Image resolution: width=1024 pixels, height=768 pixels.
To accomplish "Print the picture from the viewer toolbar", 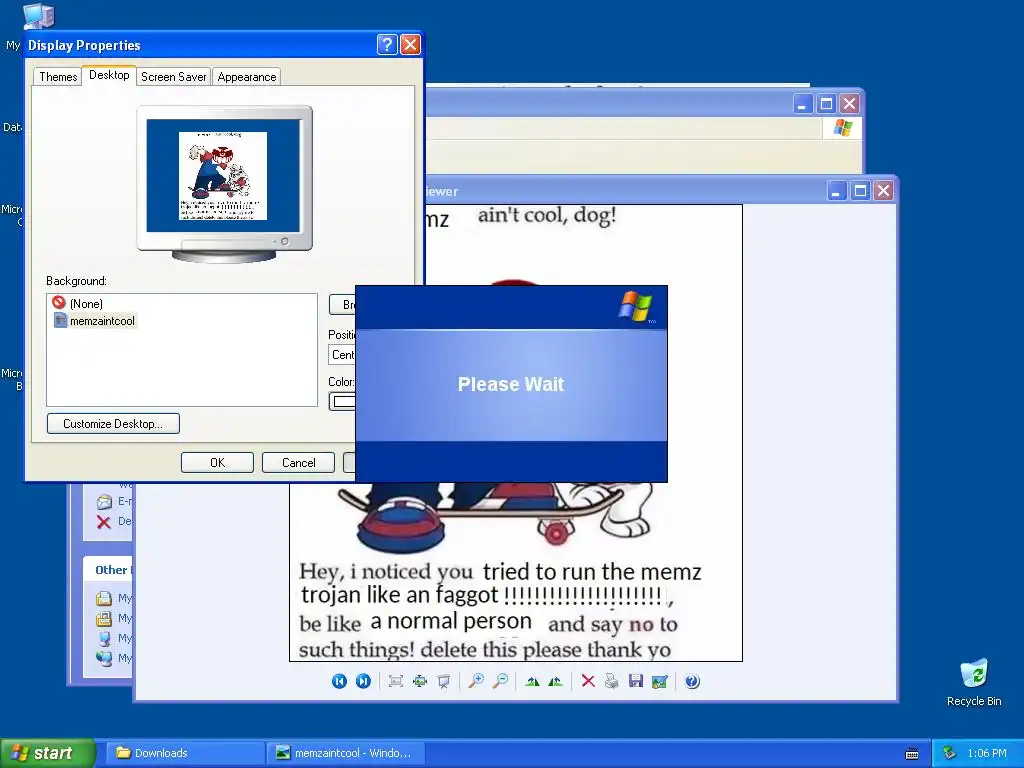I will [x=611, y=681].
